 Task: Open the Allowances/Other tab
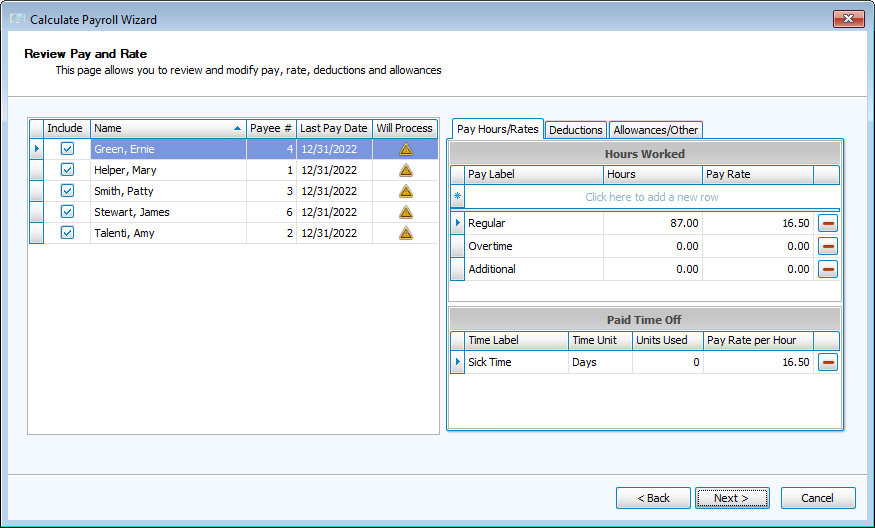tap(656, 130)
